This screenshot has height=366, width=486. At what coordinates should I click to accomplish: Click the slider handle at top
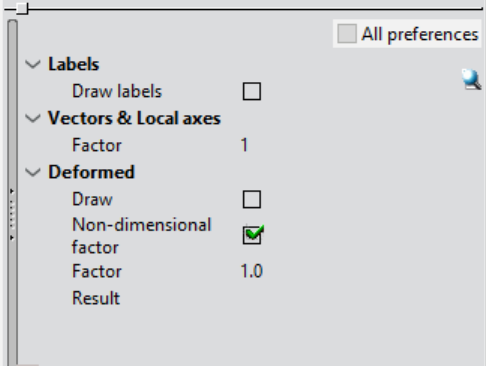coord(22,8)
